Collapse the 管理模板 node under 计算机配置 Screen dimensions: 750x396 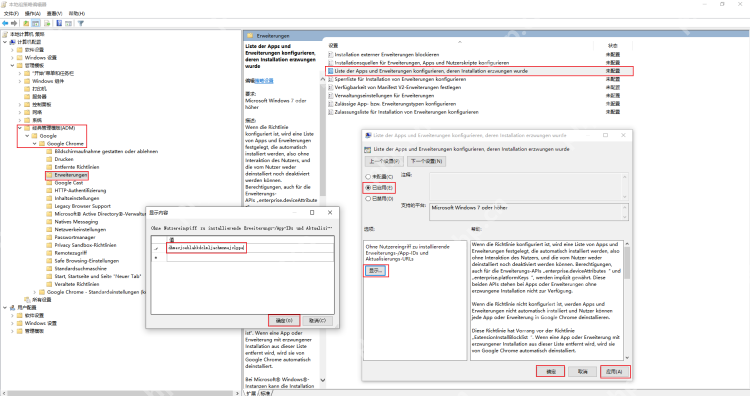pos(12,66)
